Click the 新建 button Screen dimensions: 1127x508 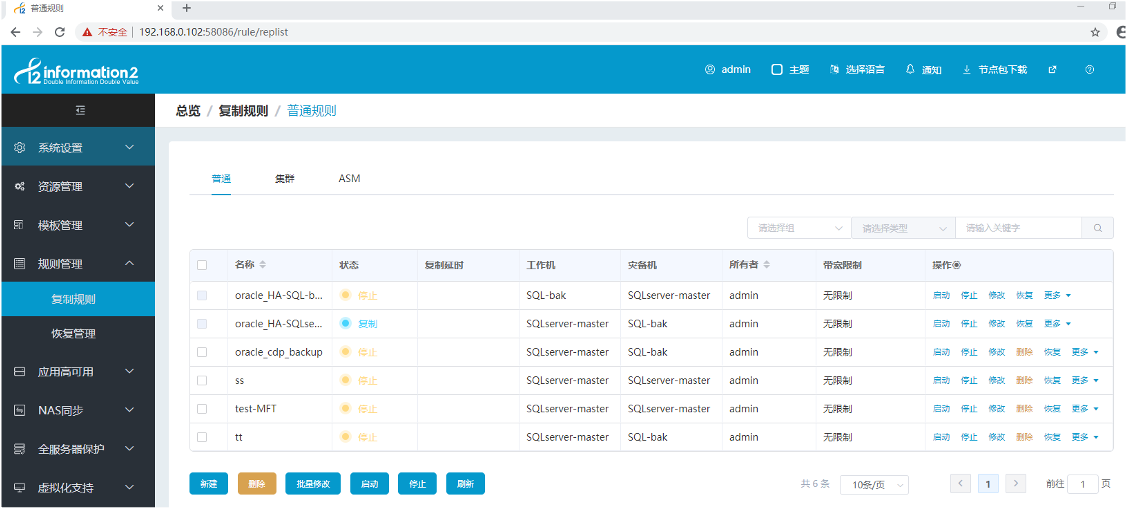click(x=208, y=484)
